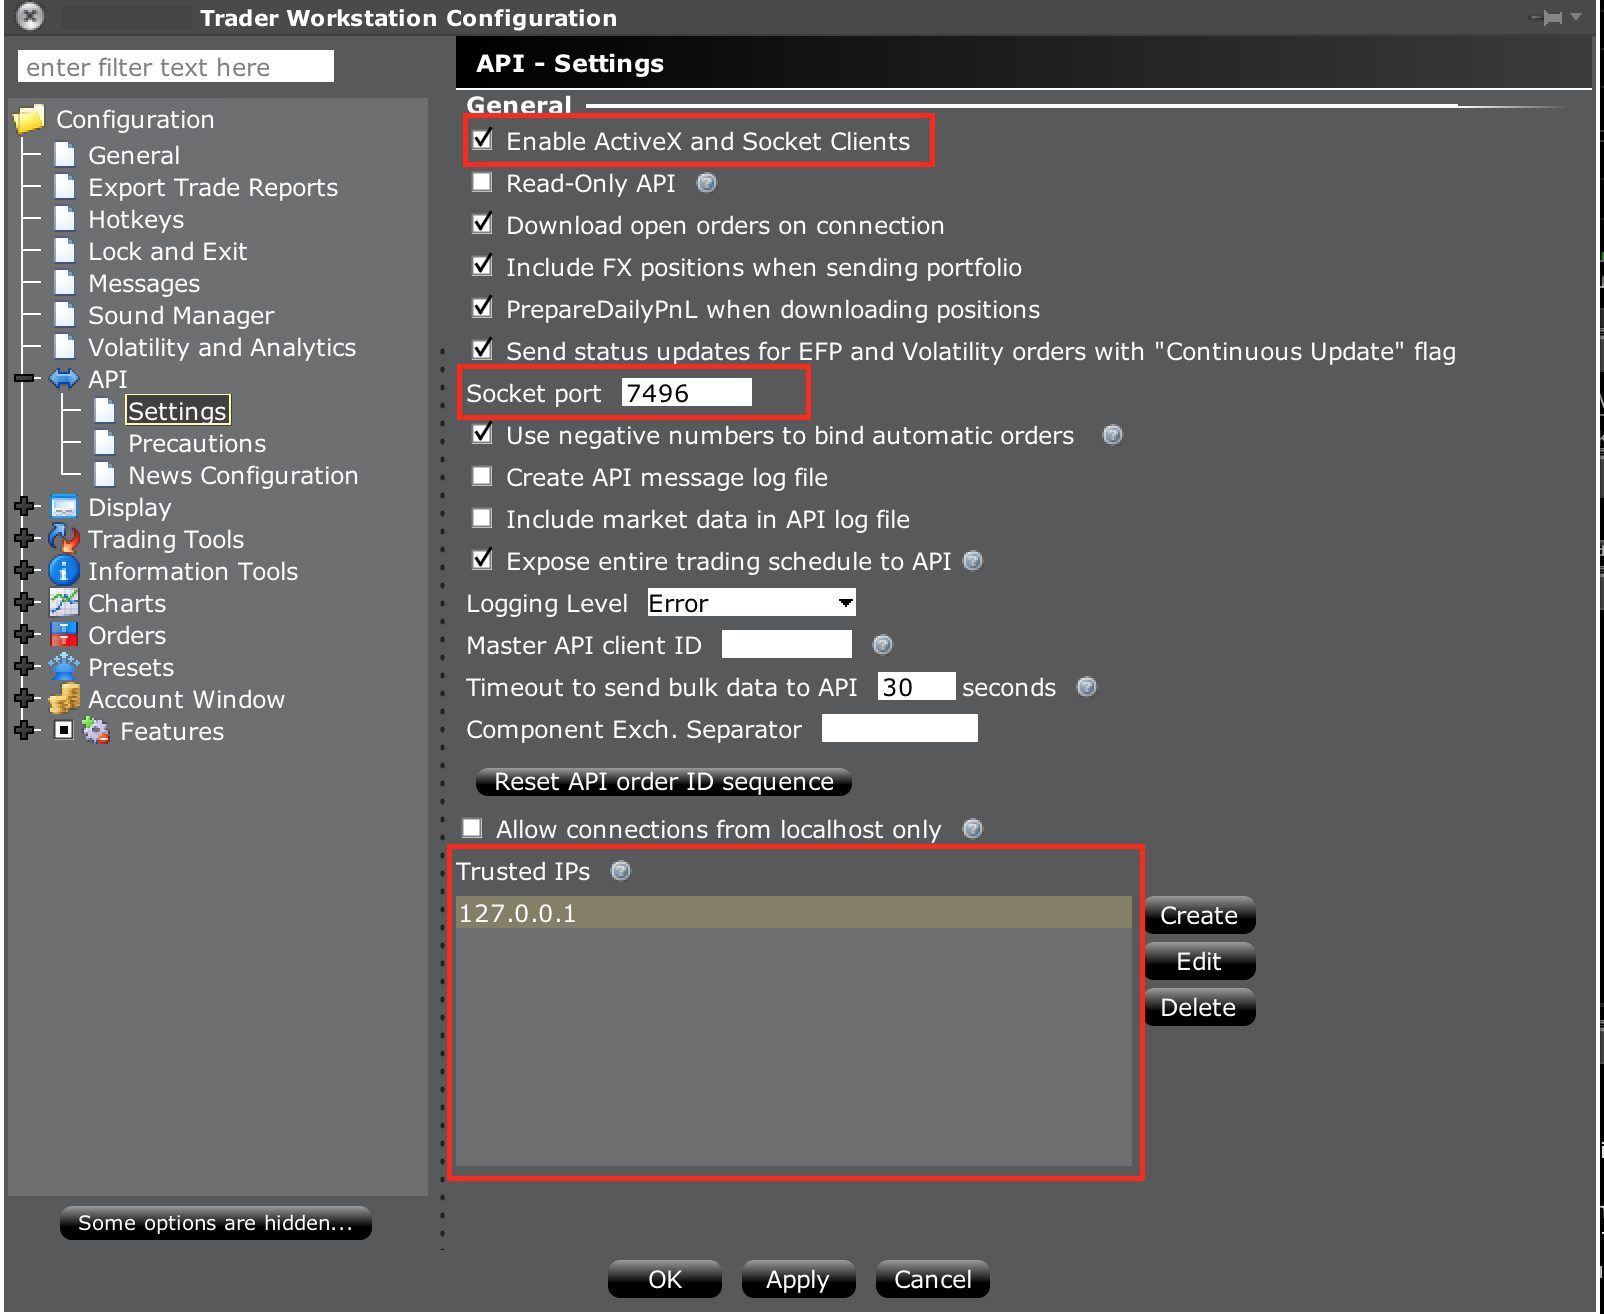Click the Hotkeys page document icon
Viewport: 1604px width, 1314px height.
[x=65, y=218]
